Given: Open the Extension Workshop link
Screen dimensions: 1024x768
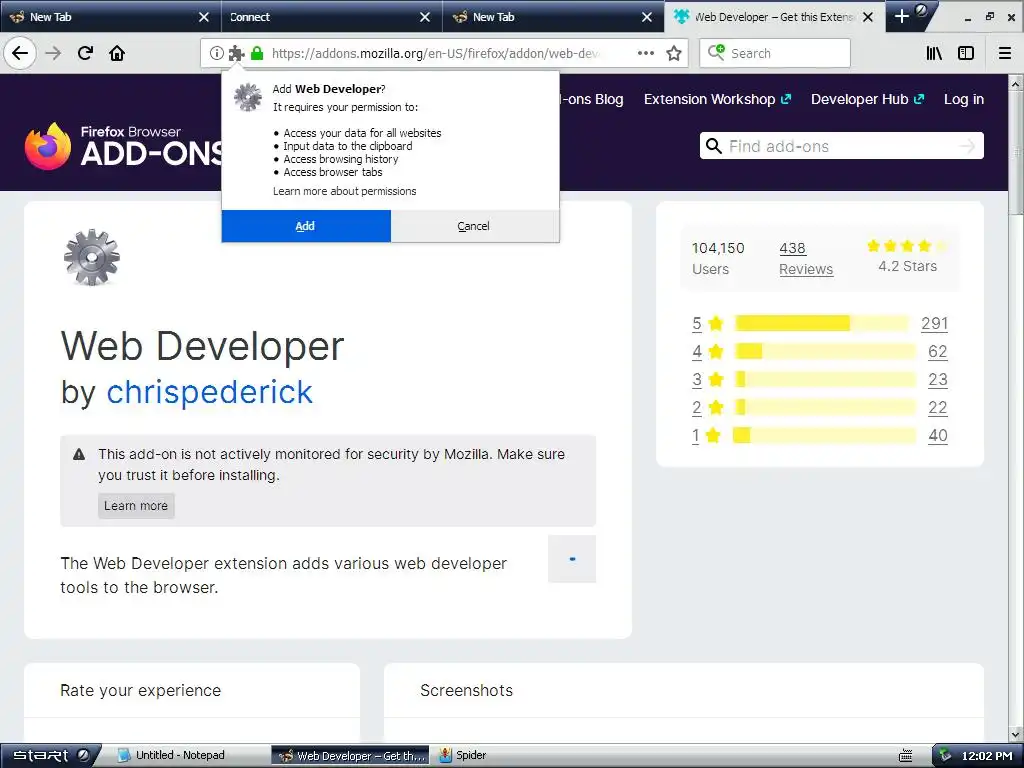Looking at the screenshot, I should click(x=717, y=99).
